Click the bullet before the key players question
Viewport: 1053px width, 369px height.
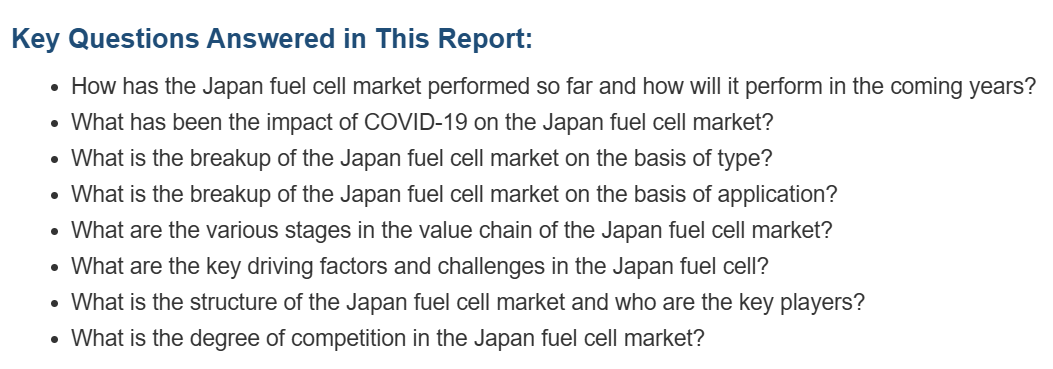[x=56, y=303]
